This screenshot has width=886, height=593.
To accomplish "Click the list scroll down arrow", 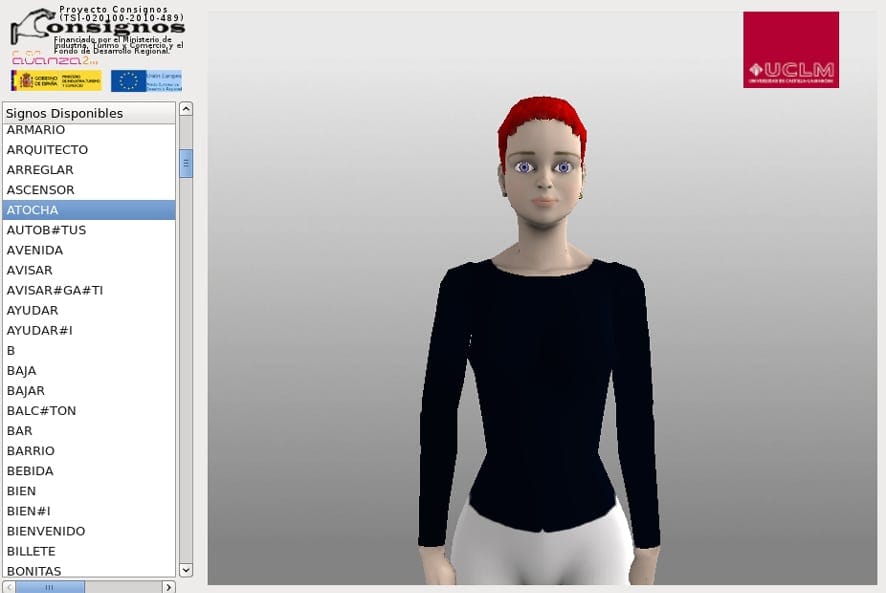I will (x=186, y=569).
